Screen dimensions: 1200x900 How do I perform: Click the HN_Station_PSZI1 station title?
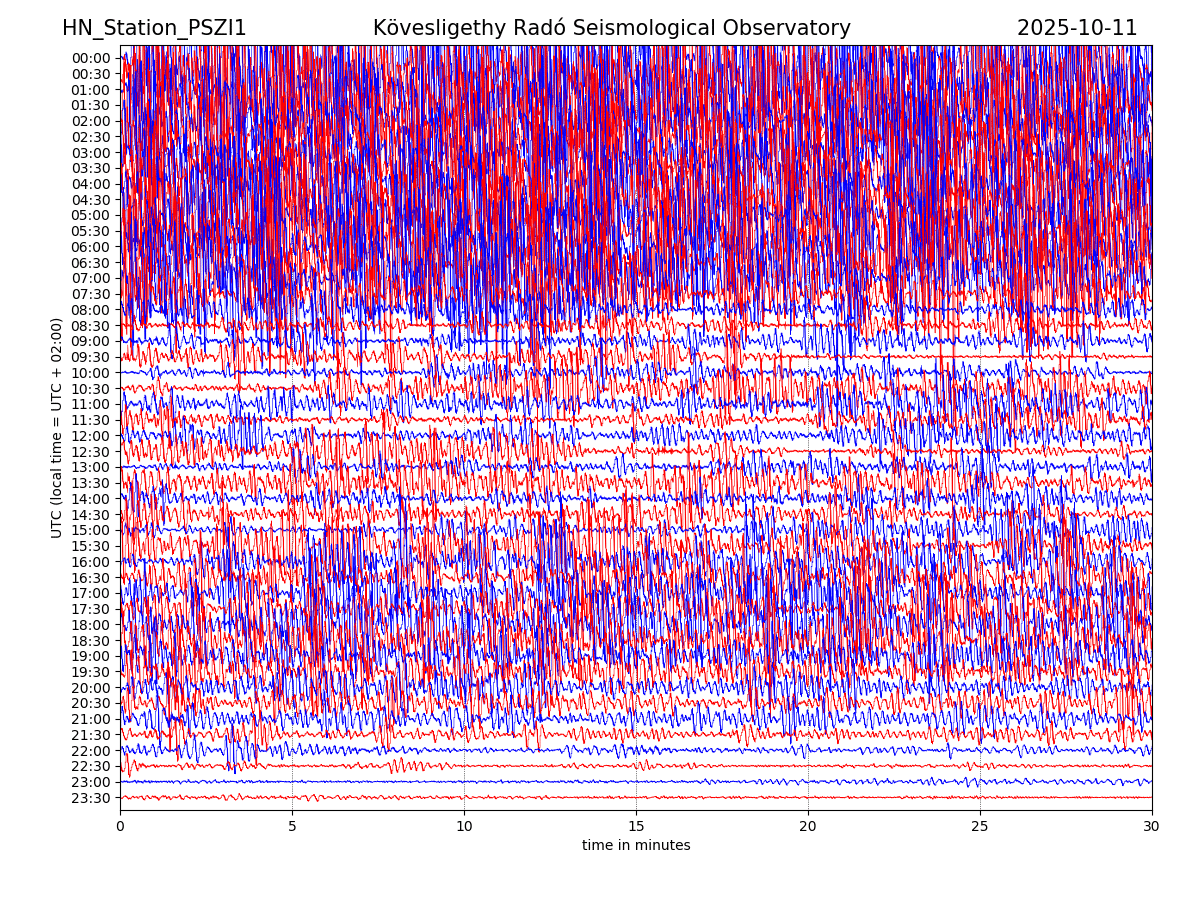(x=154, y=28)
